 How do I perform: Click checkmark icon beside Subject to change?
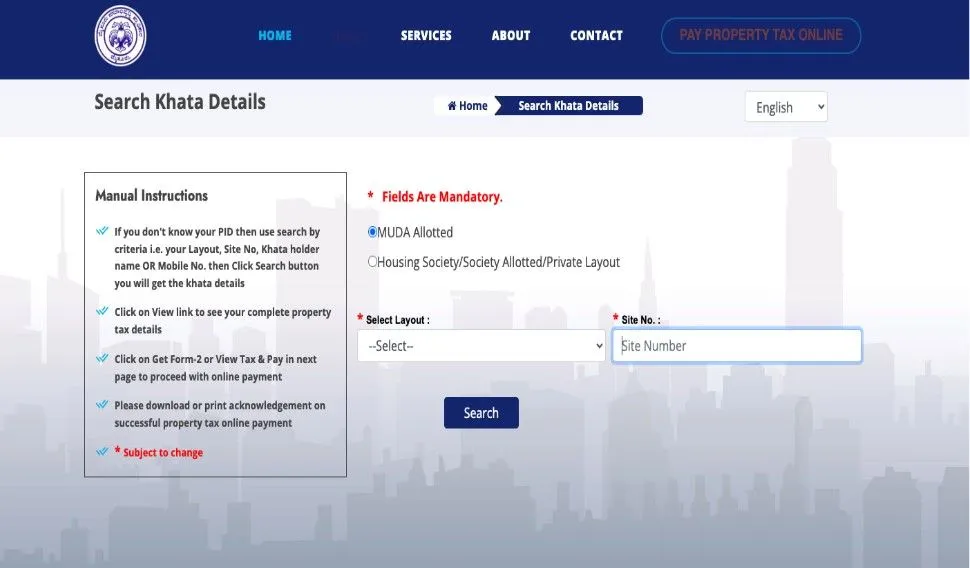click(x=102, y=452)
